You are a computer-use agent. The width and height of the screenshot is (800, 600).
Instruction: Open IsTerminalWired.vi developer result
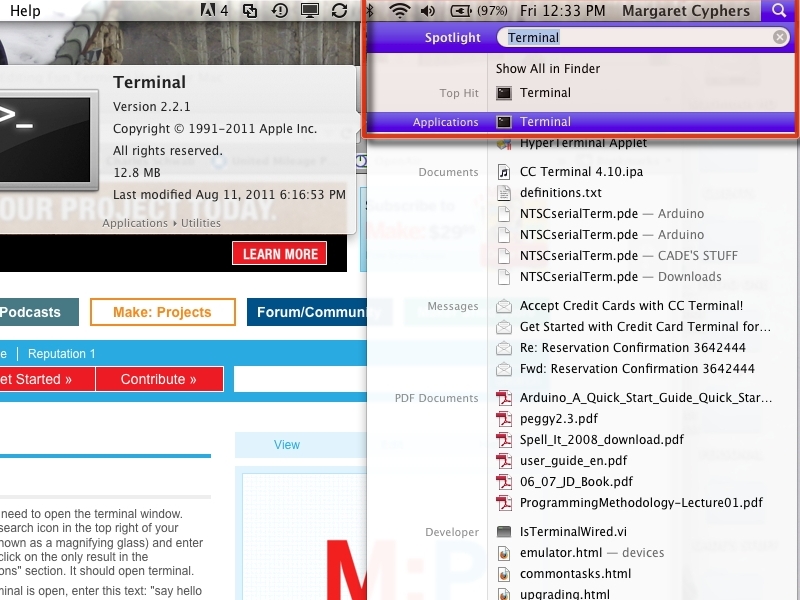click(x=573, y=532)
